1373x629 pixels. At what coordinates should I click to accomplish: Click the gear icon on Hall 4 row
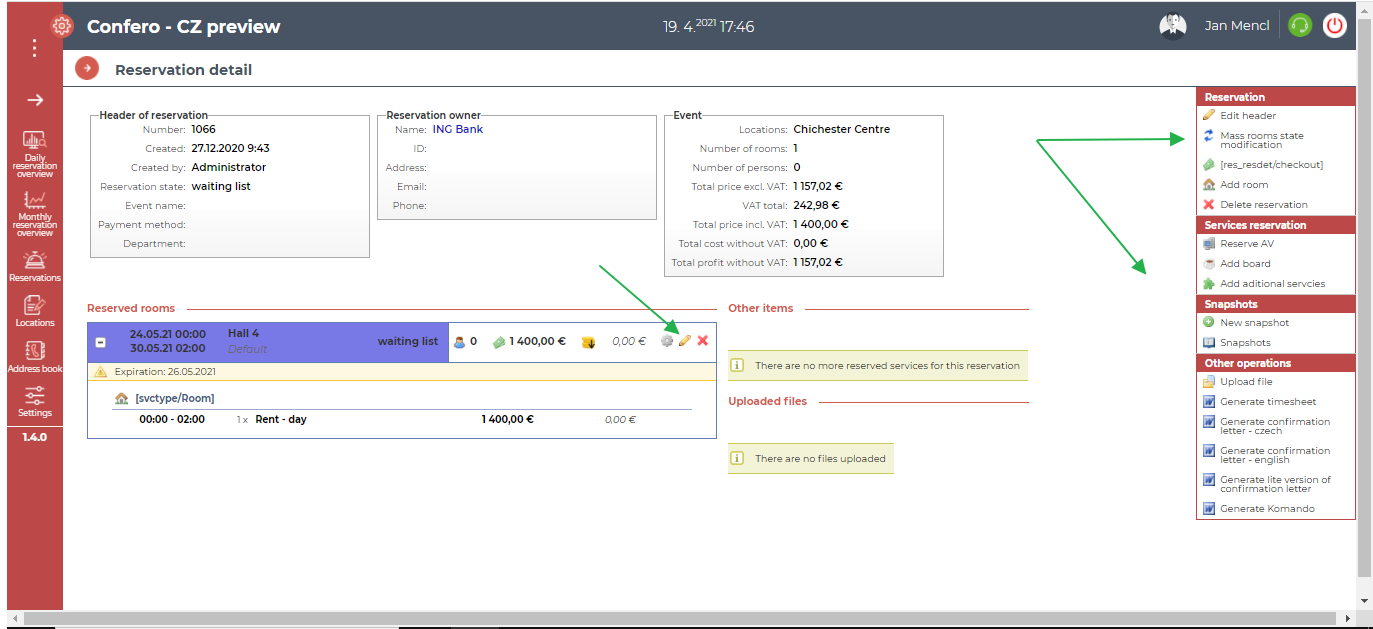667,341
